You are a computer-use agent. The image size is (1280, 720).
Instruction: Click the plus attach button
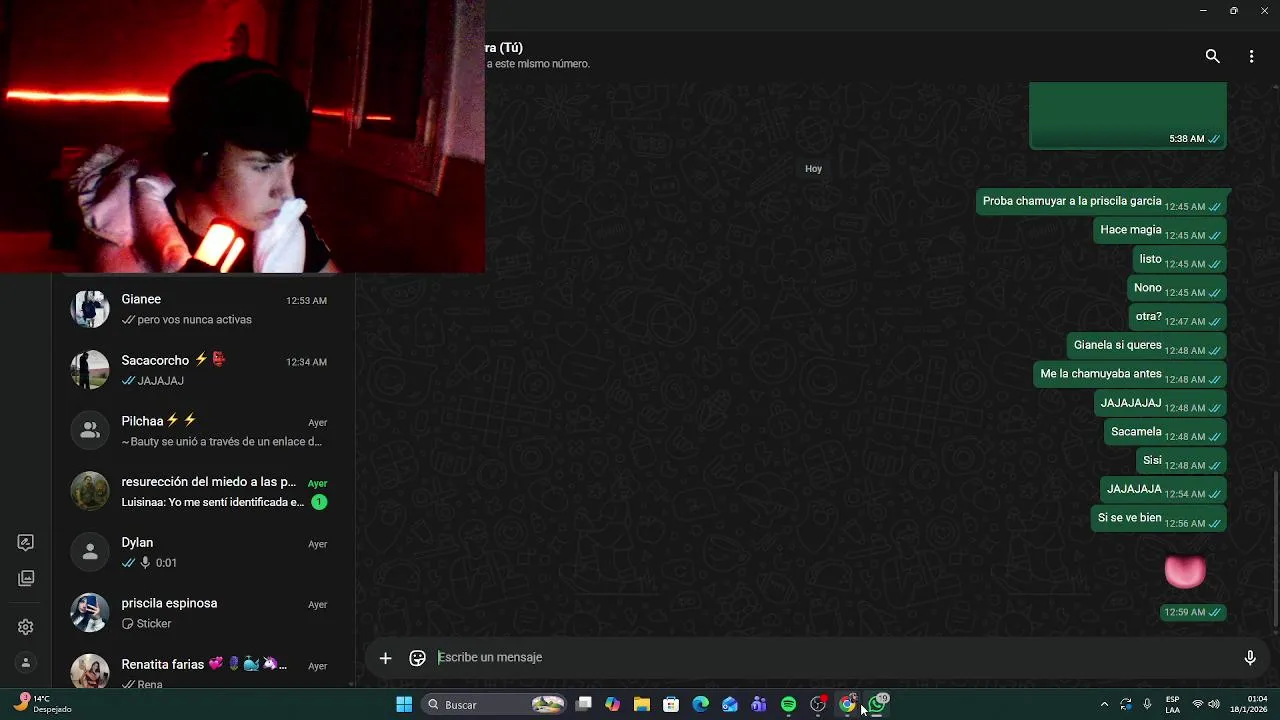click(385, 657)
